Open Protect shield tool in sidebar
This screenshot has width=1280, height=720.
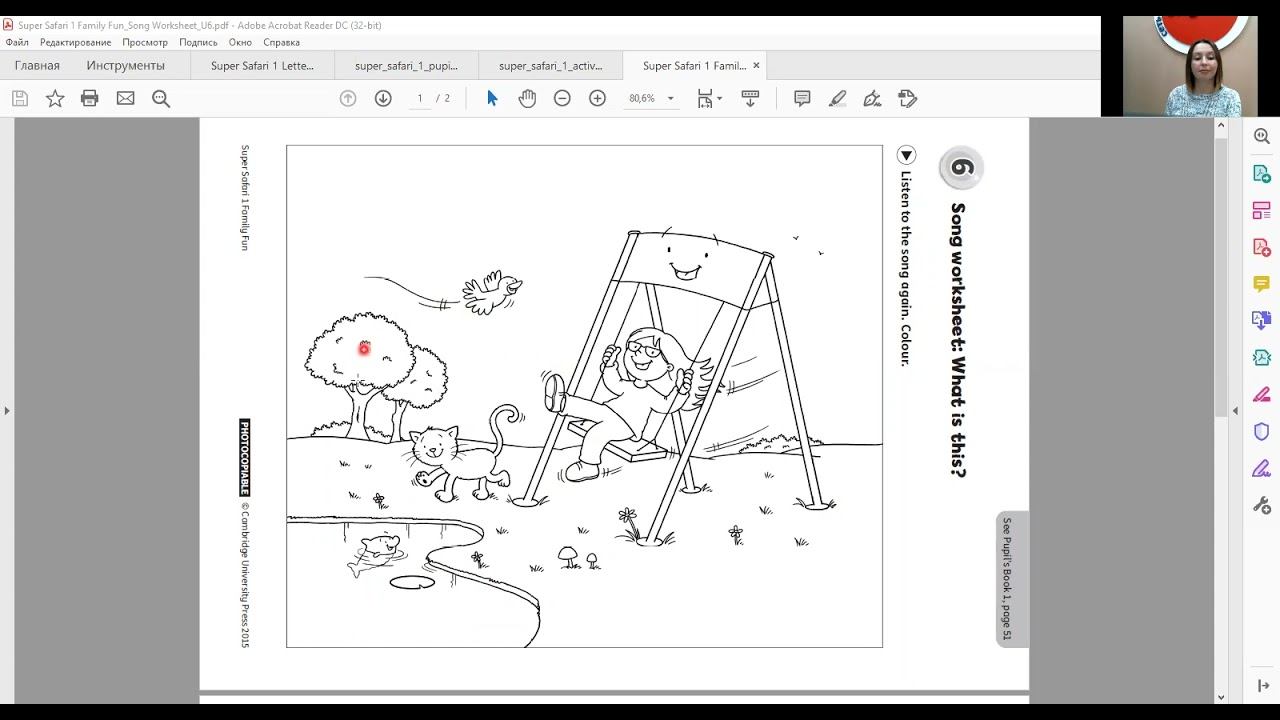pyautogui.click(x=1262, y=432)
